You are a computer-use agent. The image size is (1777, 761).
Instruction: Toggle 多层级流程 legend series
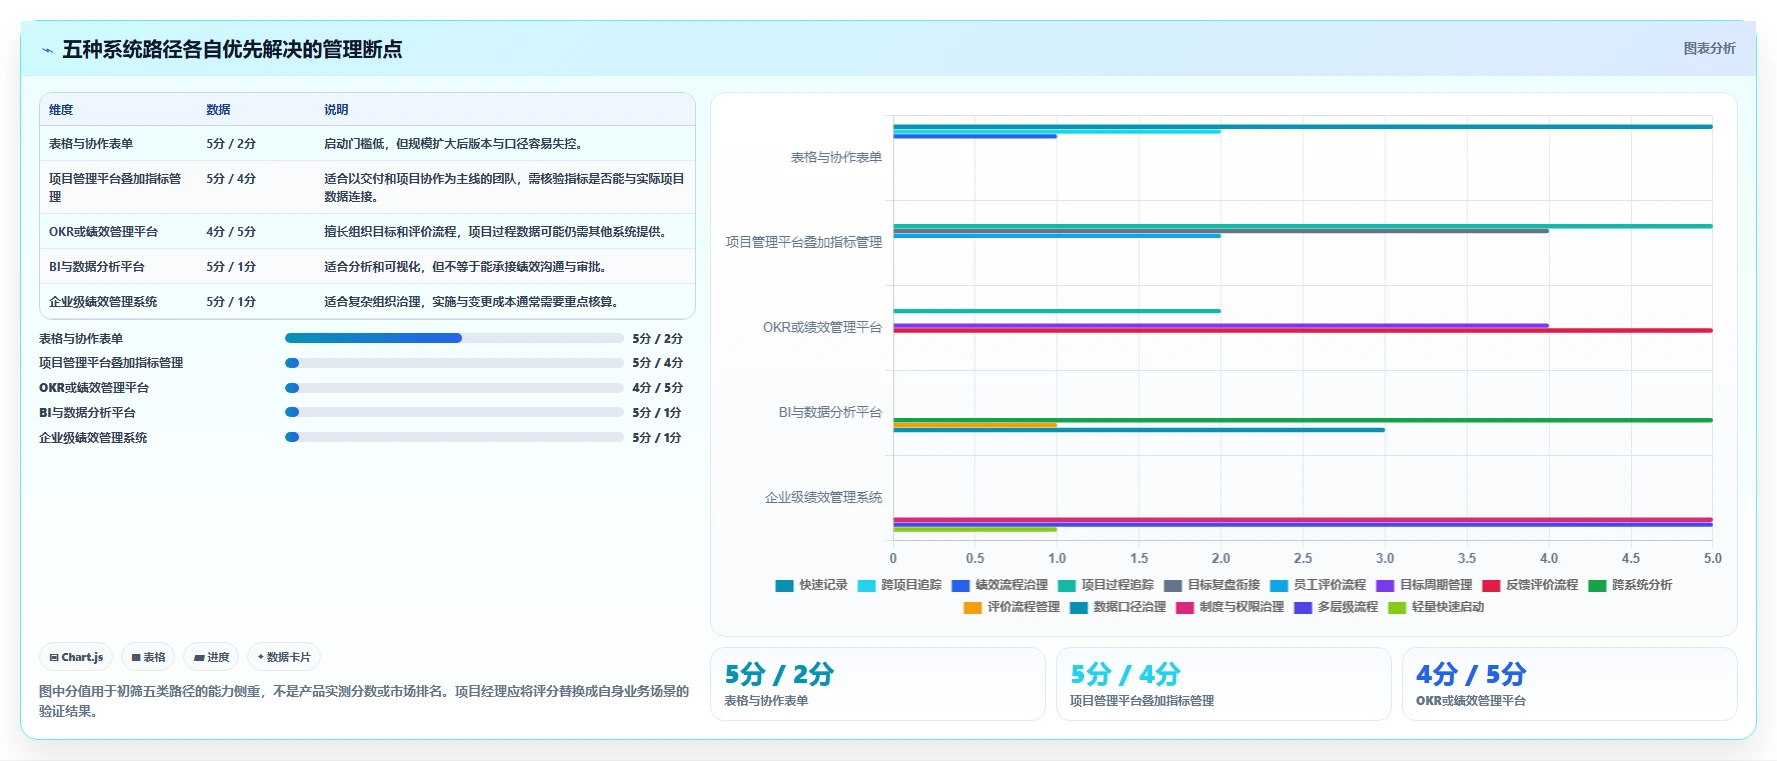1335,607
